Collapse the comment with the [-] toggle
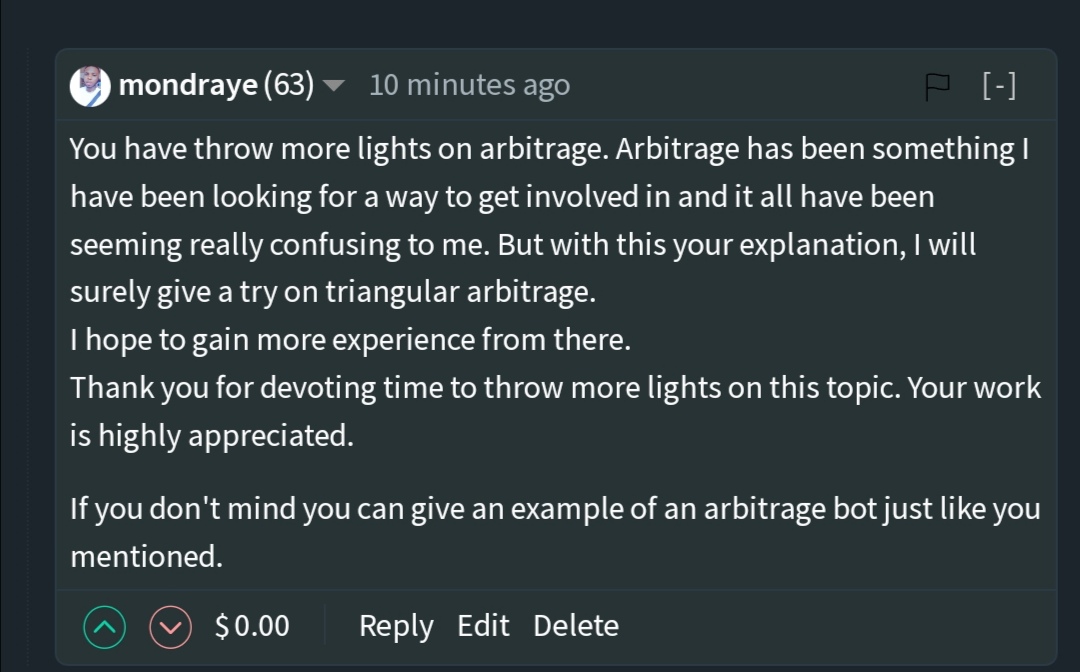This screenshot has height=672, width=1080. click(999, 87)
